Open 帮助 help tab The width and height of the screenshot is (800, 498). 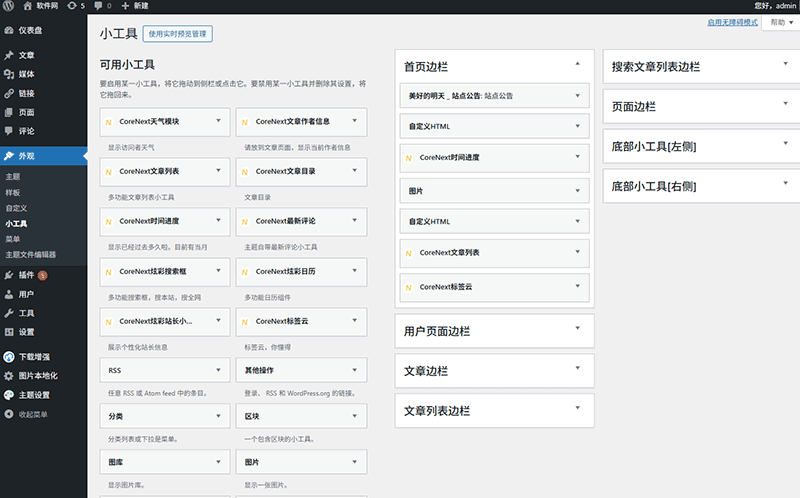pos(781,22)
